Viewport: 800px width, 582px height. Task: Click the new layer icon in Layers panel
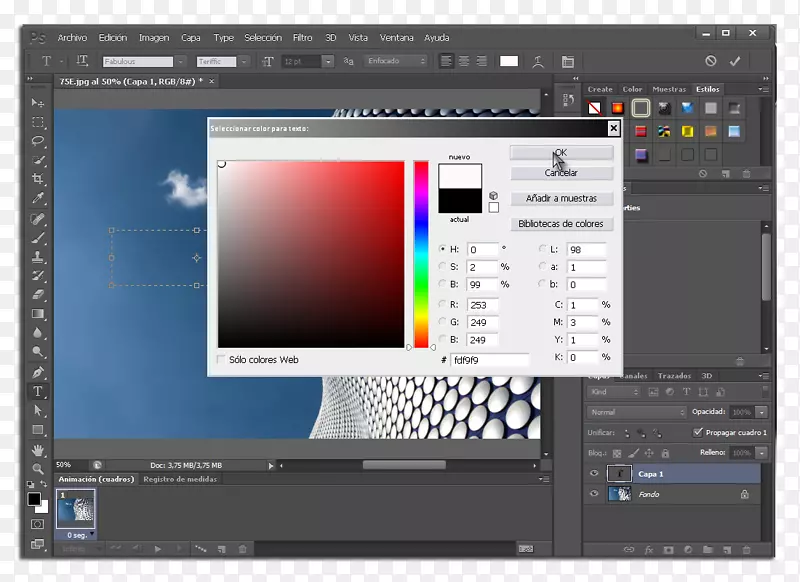coord(727,549)
